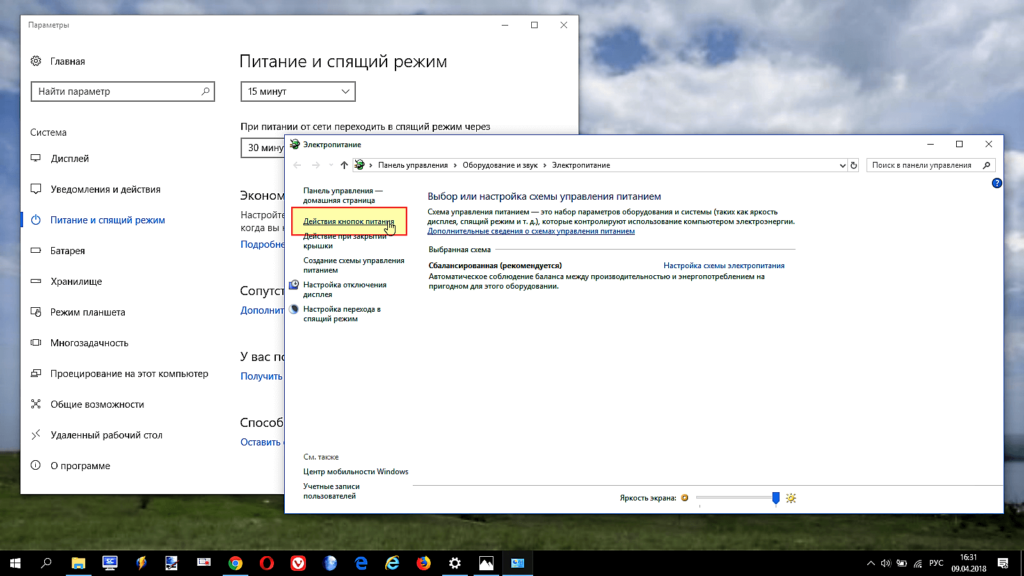Launch Opera browser from the taskbar

pos(267,563)
